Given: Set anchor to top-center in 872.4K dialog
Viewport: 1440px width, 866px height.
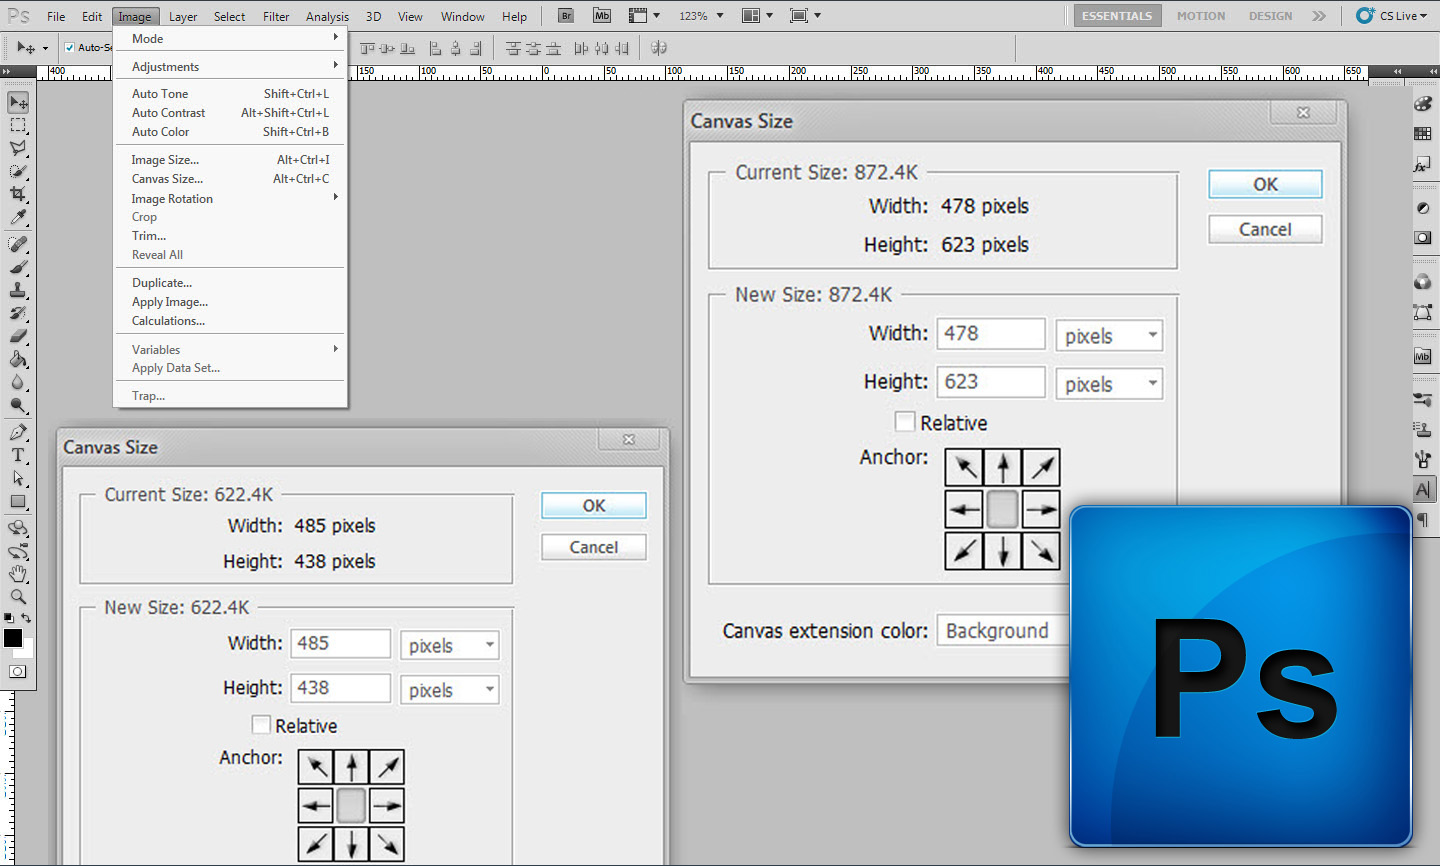Looking at the screenshot, I should [1003, 467].
